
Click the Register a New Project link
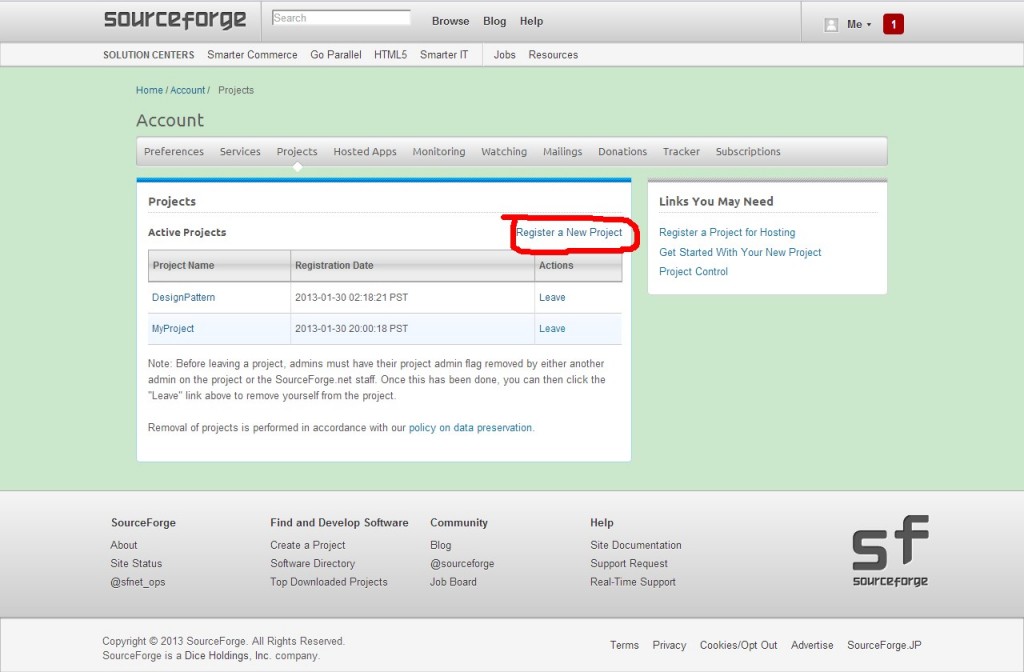coord(569,232)
